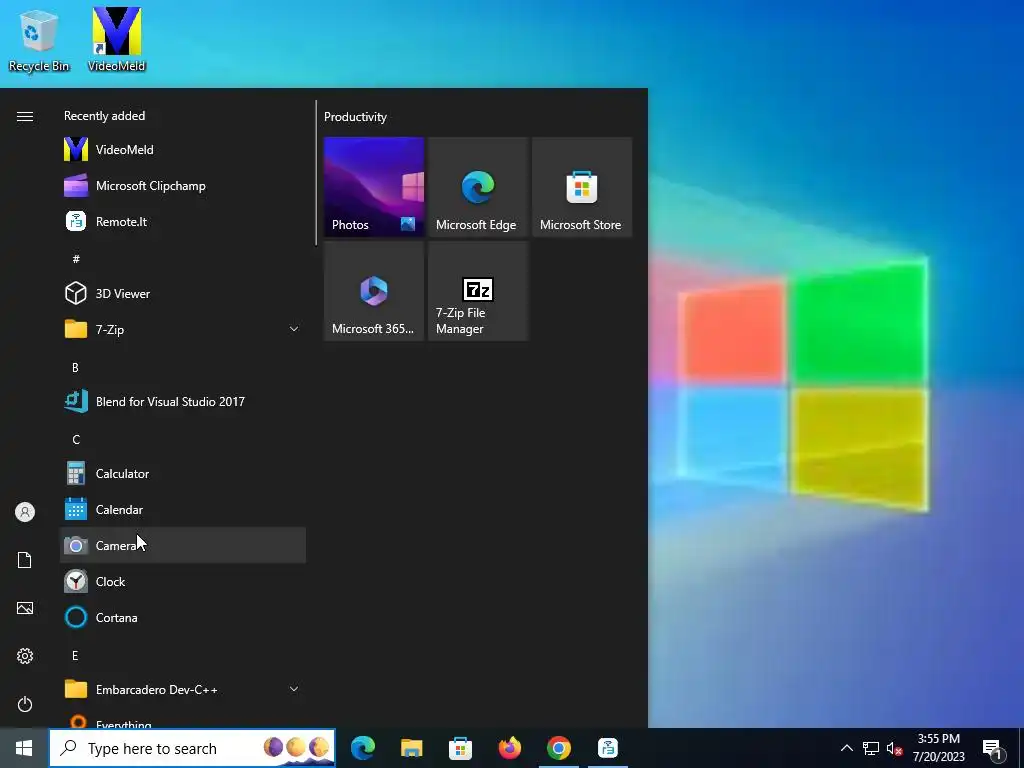Click the Recently added header
This screenshot has width=1024, height=768.
(104, 116)
